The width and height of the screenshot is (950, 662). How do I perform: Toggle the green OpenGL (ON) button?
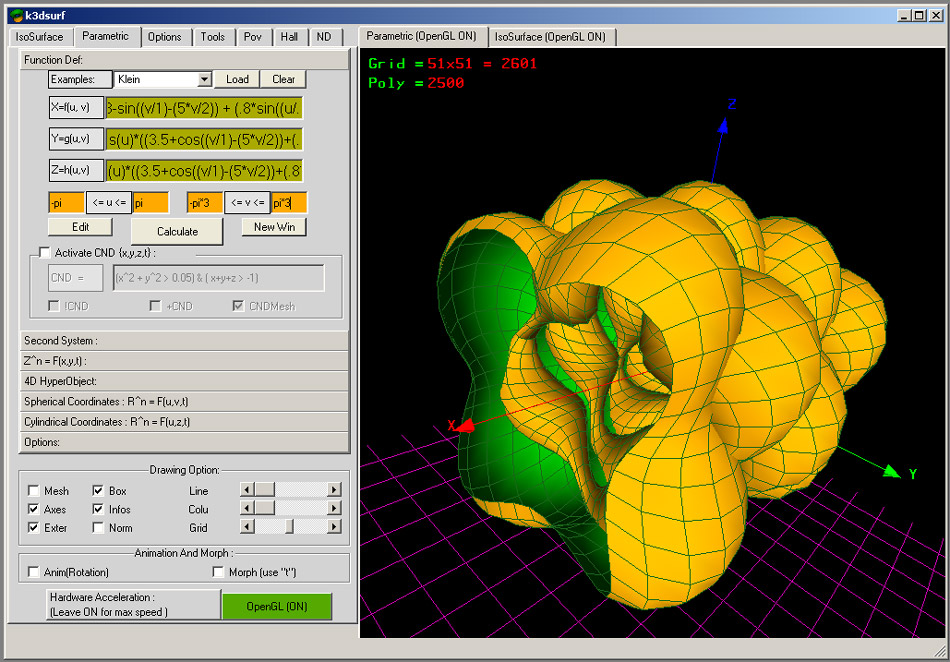click(277, 606)
